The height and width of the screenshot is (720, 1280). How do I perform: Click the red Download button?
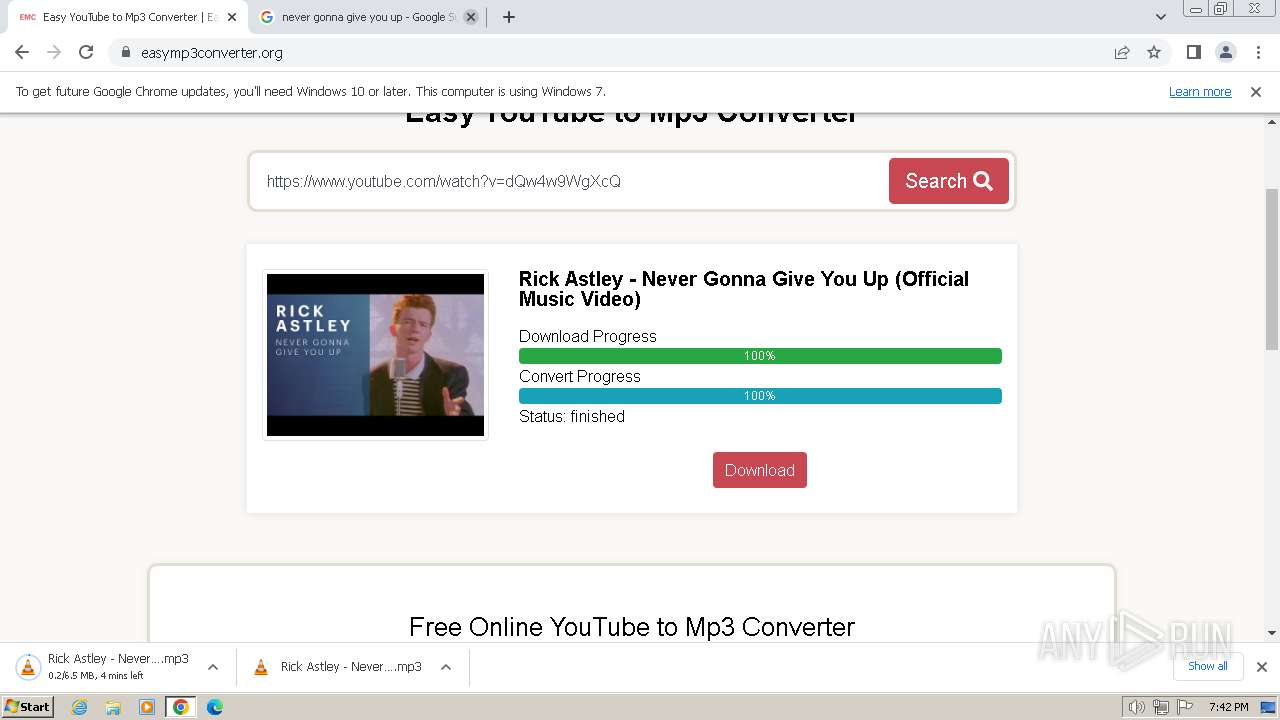760,470
